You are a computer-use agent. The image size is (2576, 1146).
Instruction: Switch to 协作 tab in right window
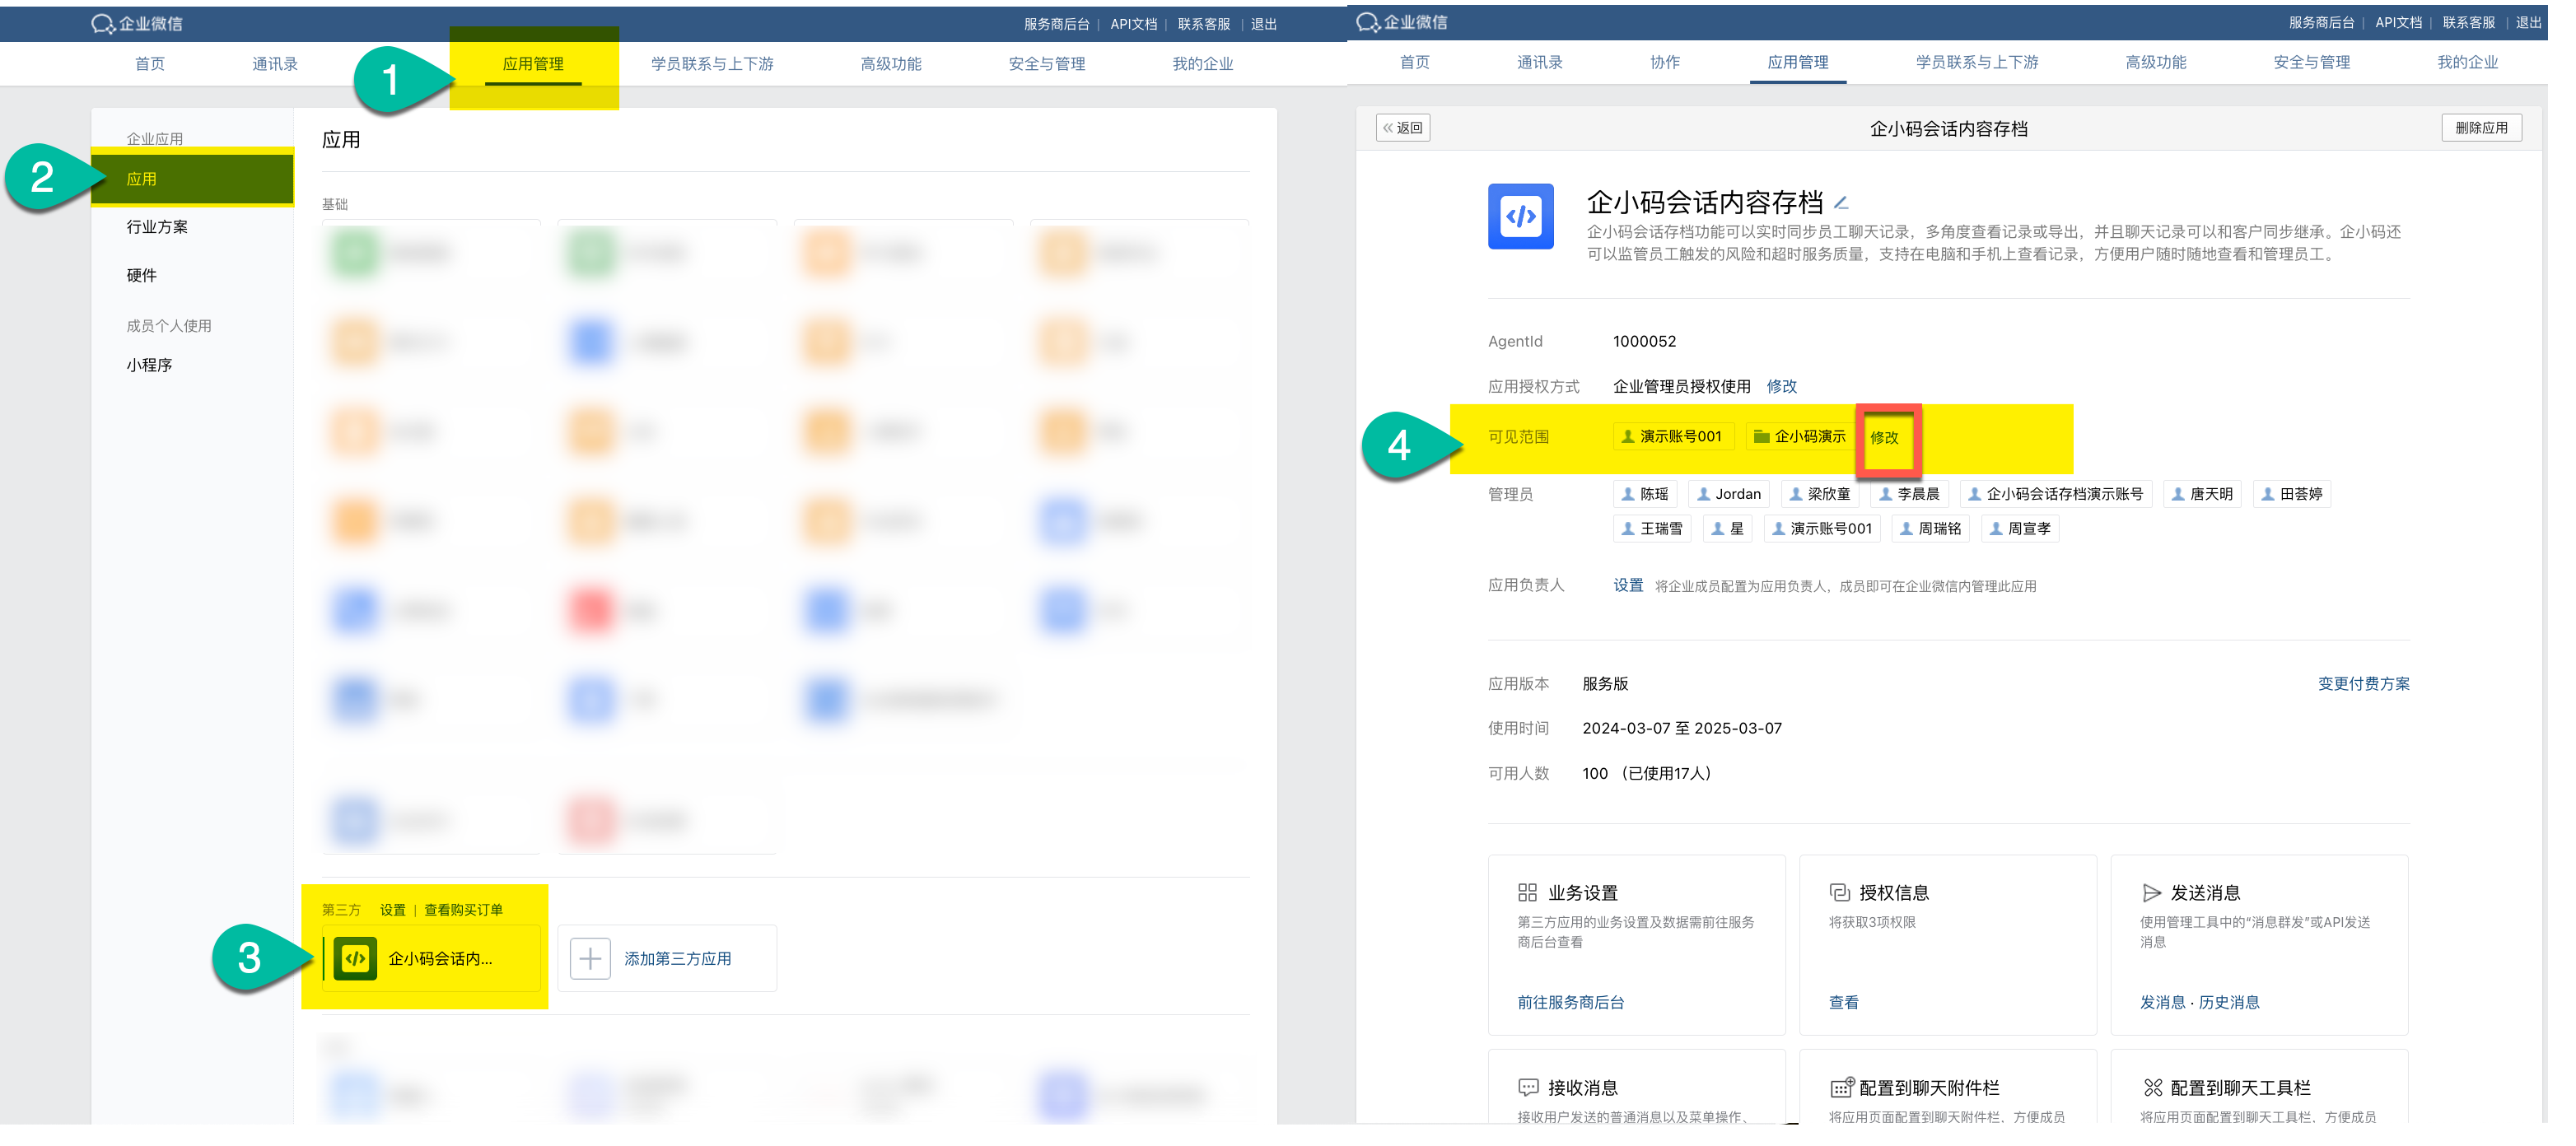tap(1665, 62)
